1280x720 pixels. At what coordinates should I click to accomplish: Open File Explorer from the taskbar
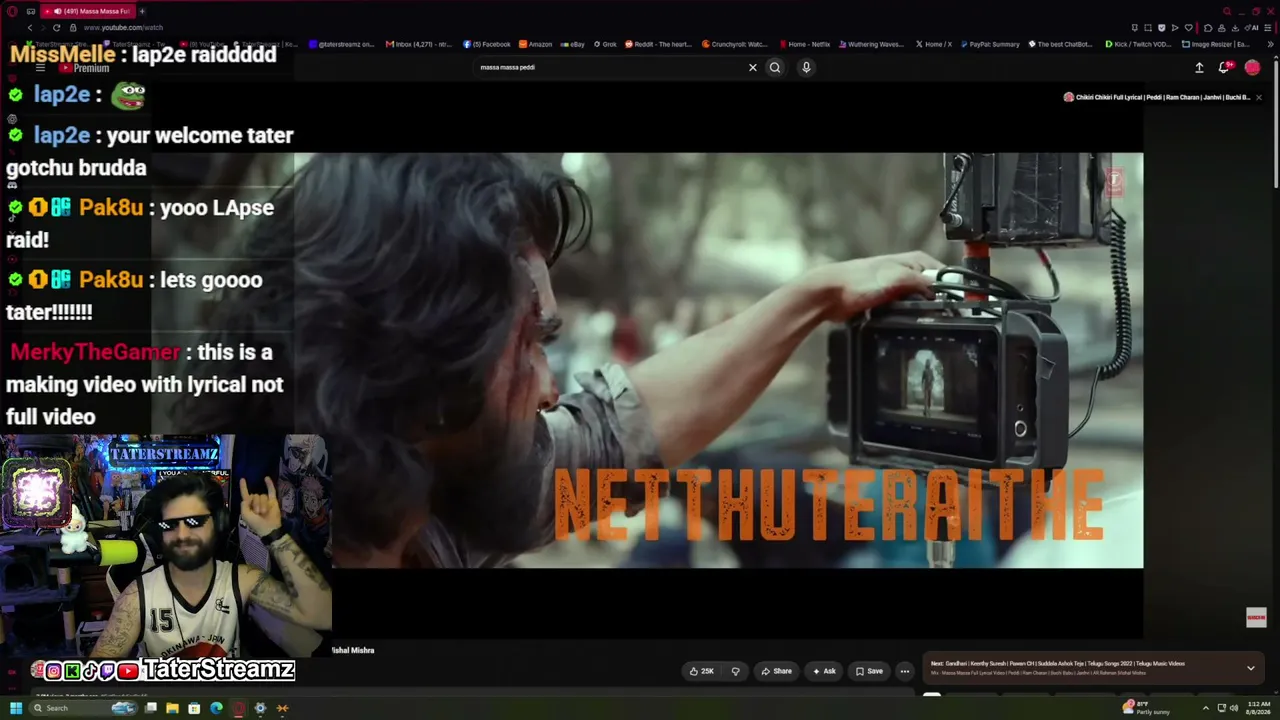(x=172, y=708)
